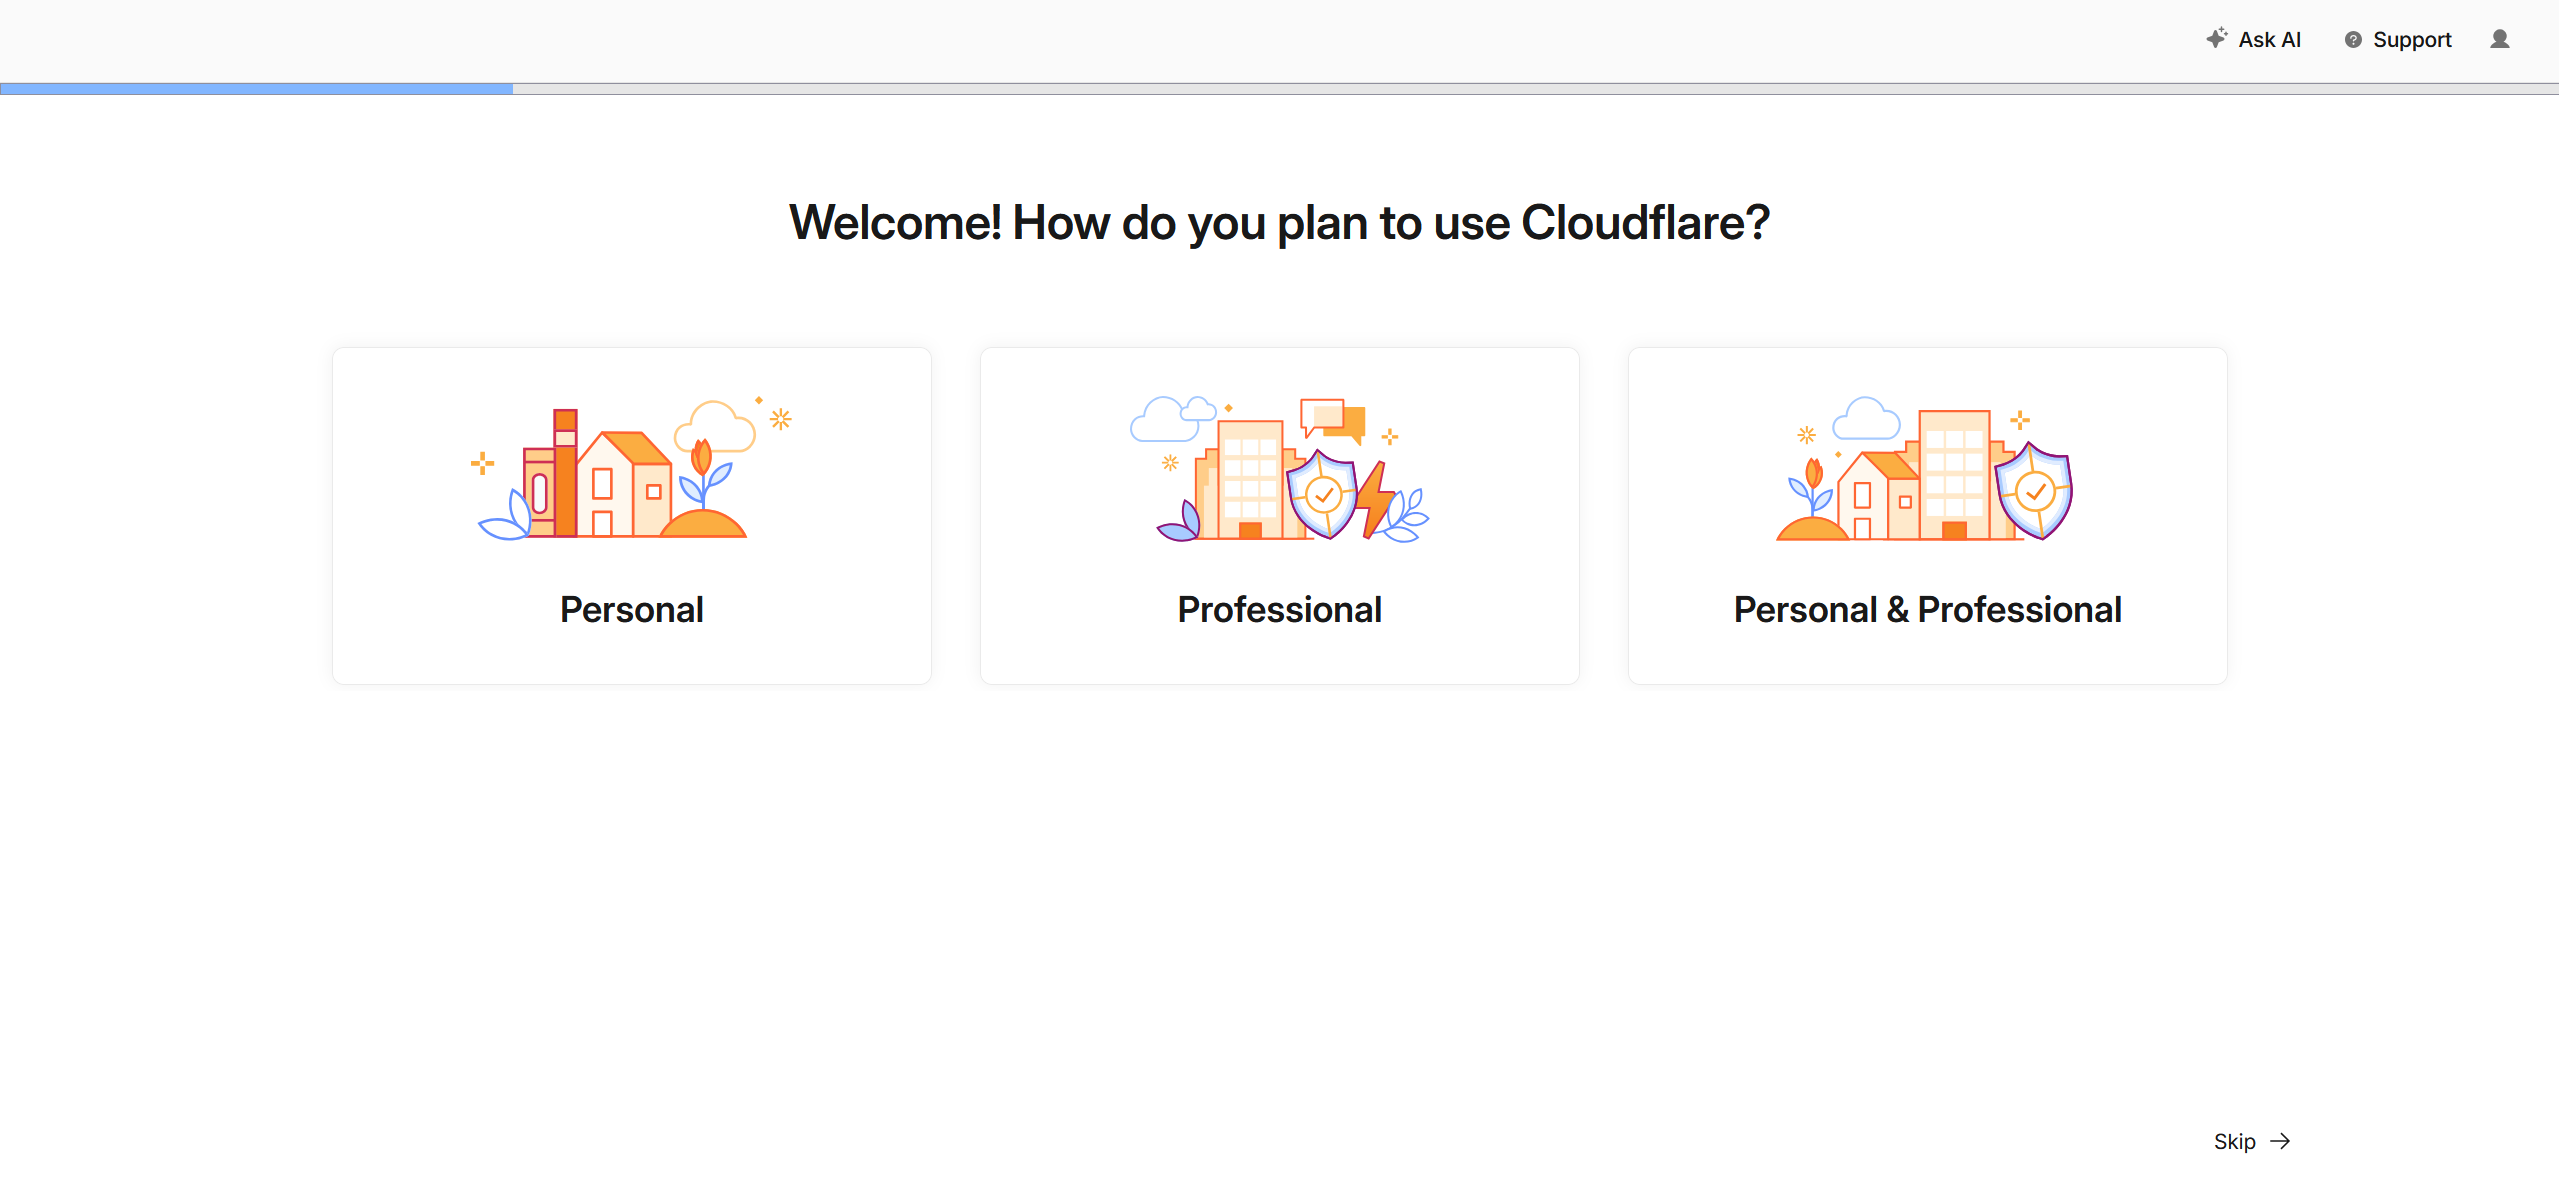This screenshot has height=1197, width=2559.
Task: Skip the onboarding question
Action: 2252,1142
